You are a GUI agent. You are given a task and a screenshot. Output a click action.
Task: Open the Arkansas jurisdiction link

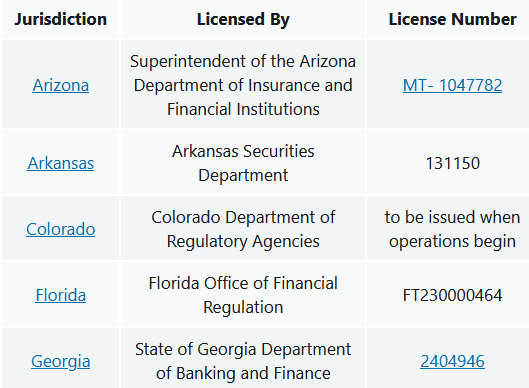pyautogui.click(x=61, y=163)
